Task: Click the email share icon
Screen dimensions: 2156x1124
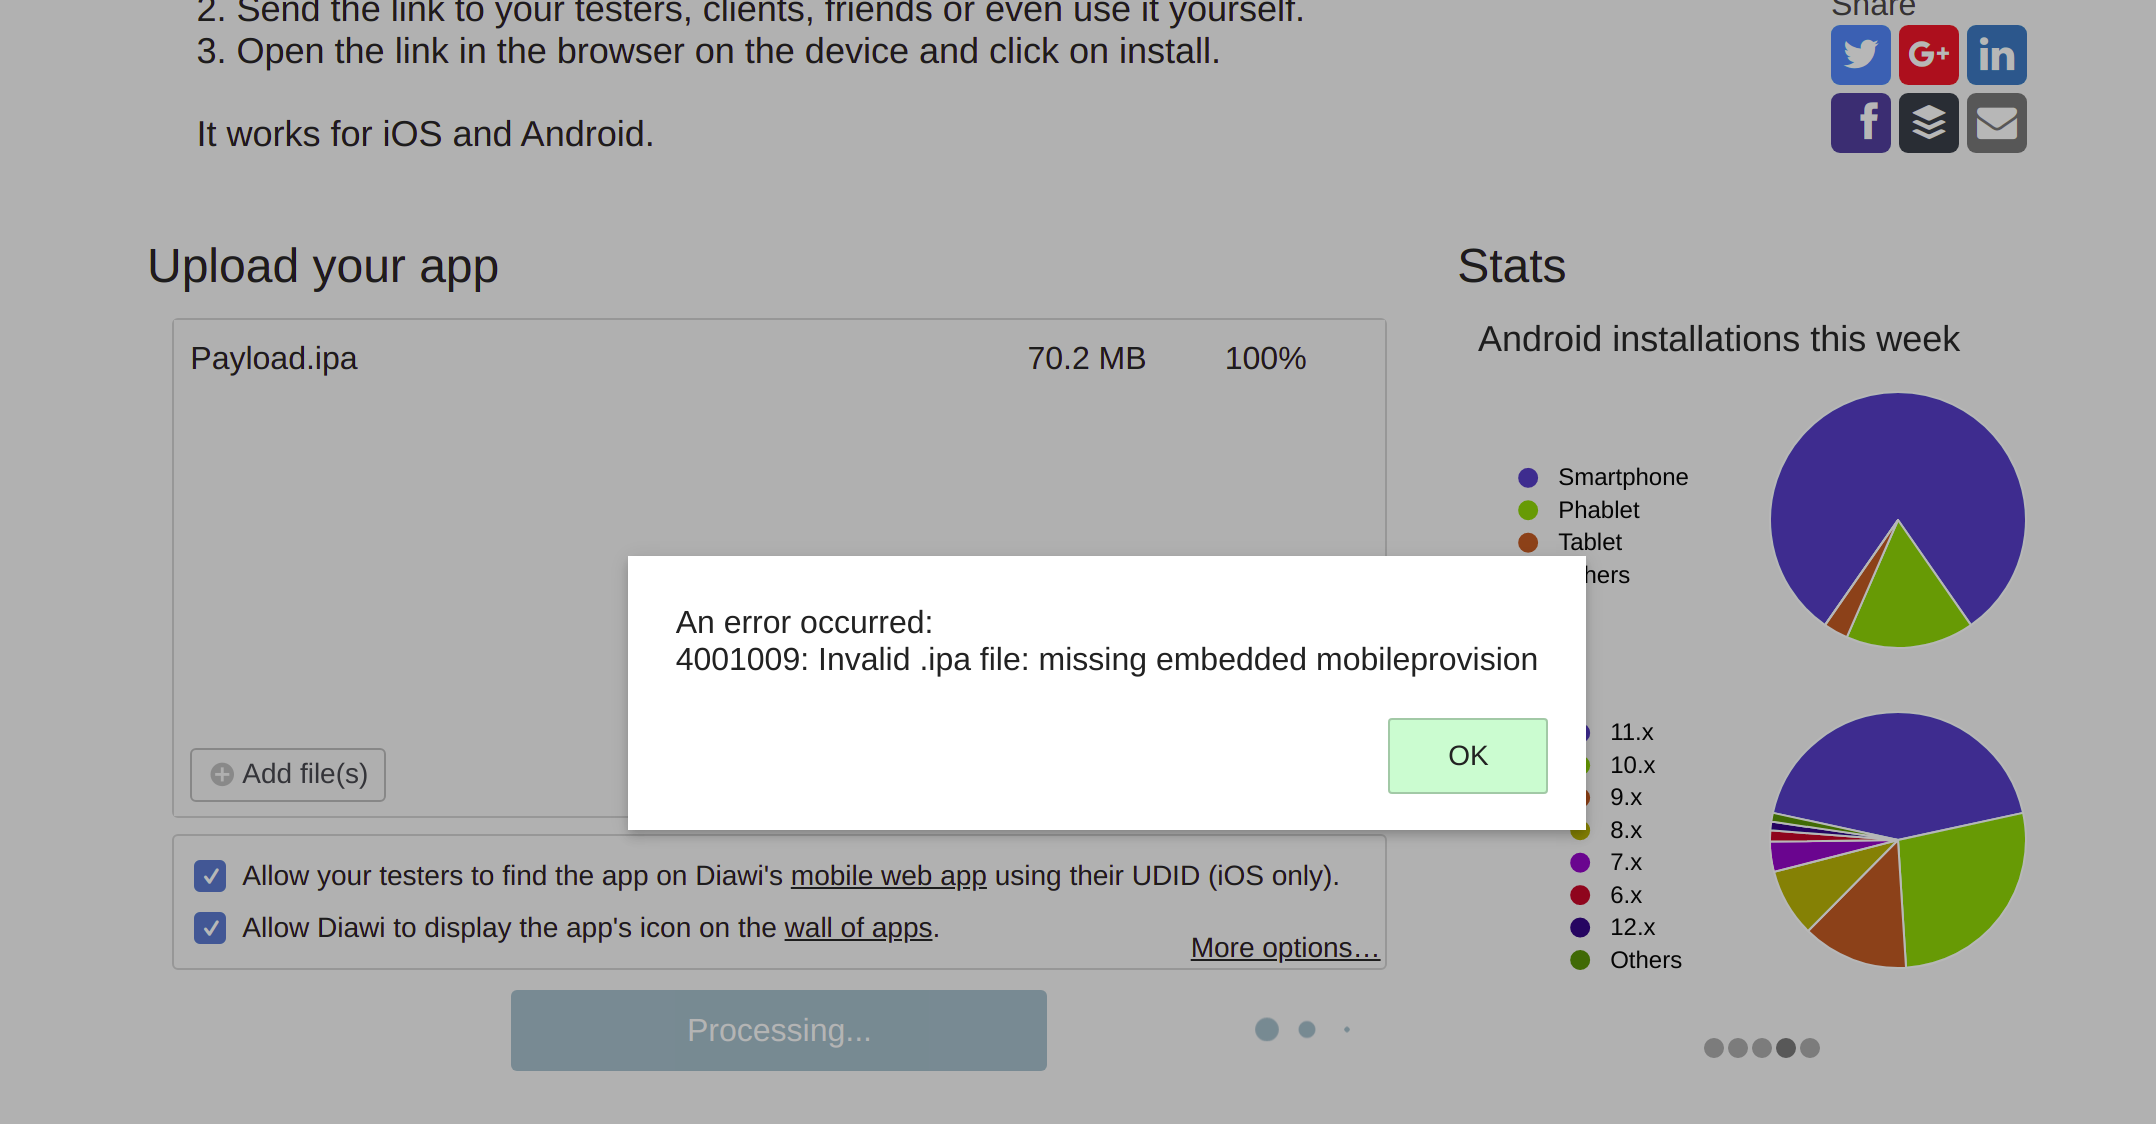Action: click(x=1996, y=123)
